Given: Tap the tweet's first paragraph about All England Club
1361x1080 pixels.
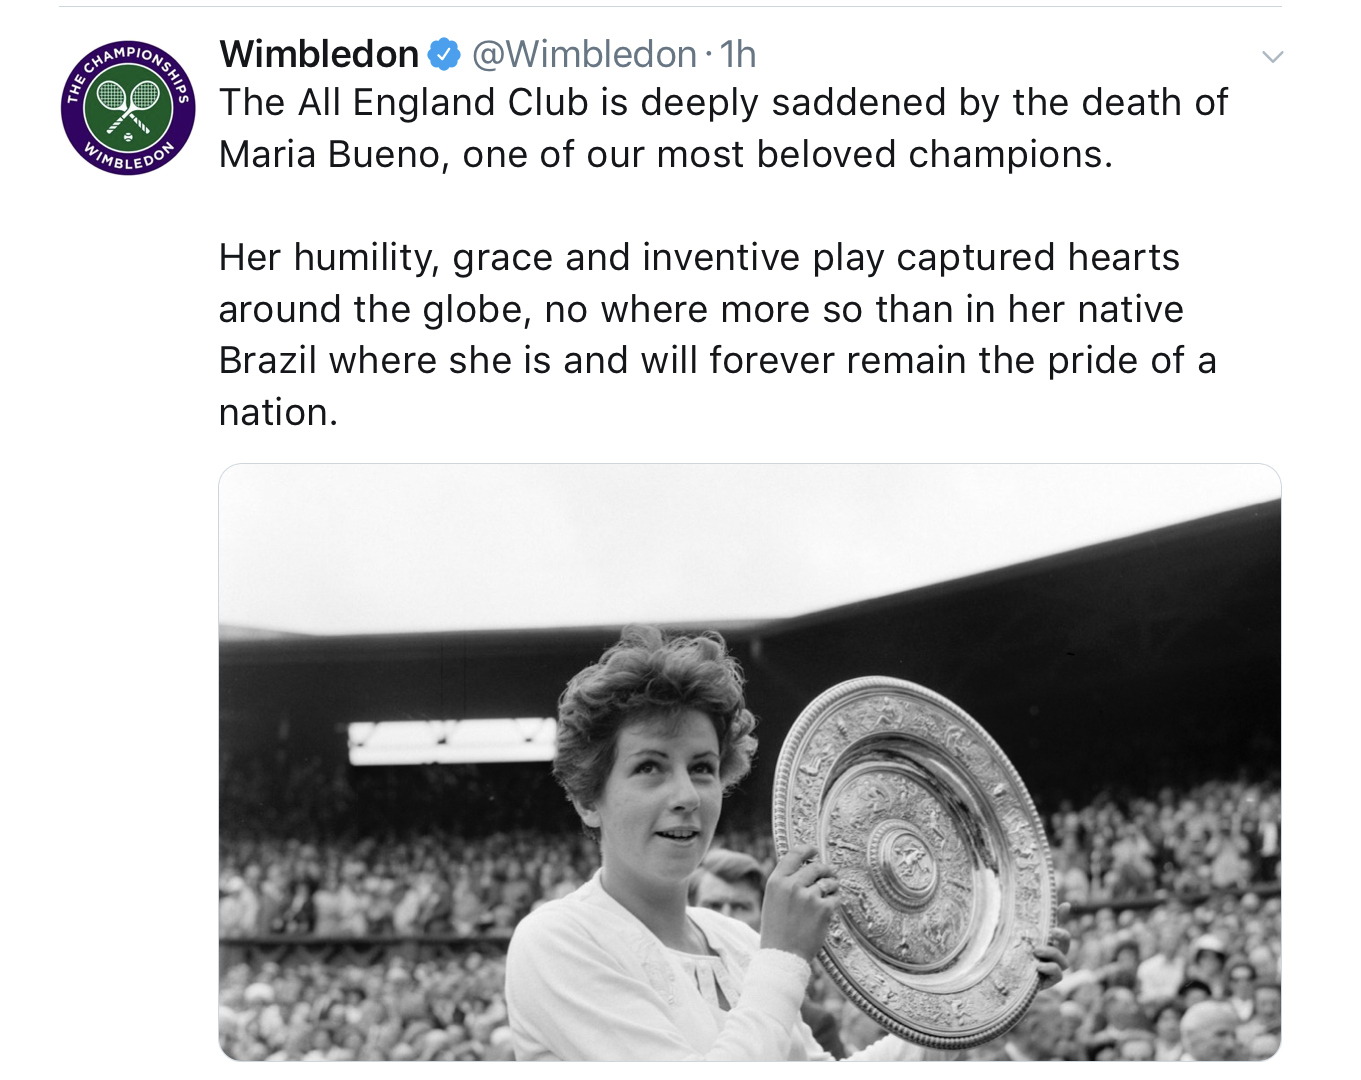Looking at the screenshot, I should [x=723, y=128].
